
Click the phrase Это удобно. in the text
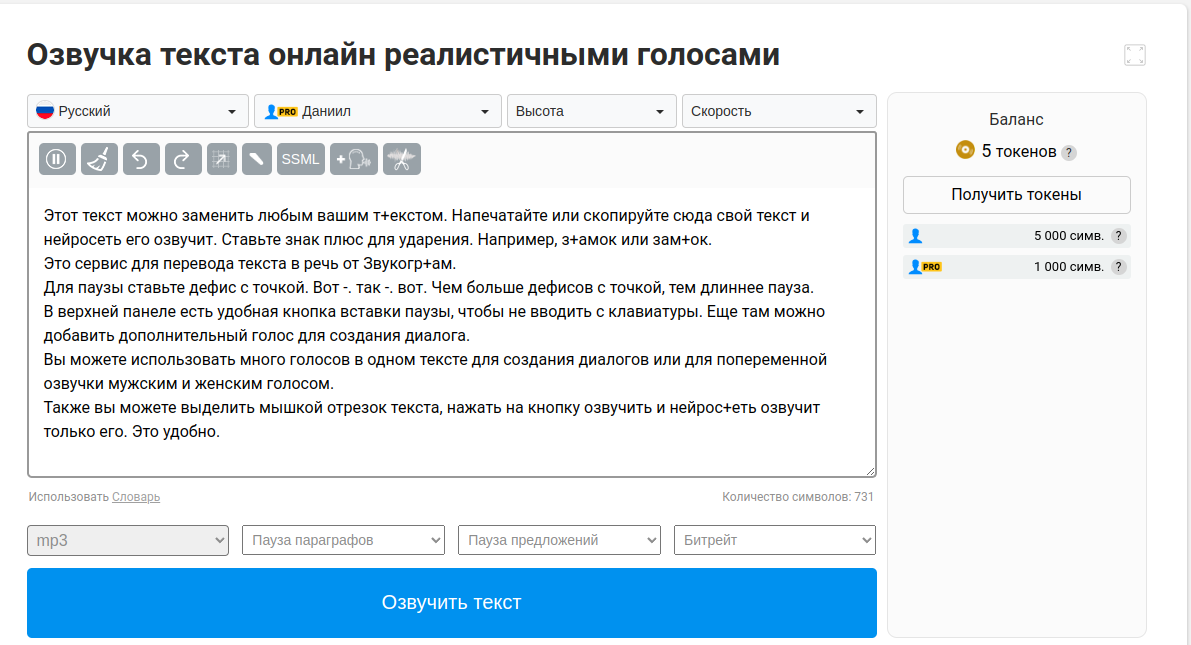click(175, 432)
